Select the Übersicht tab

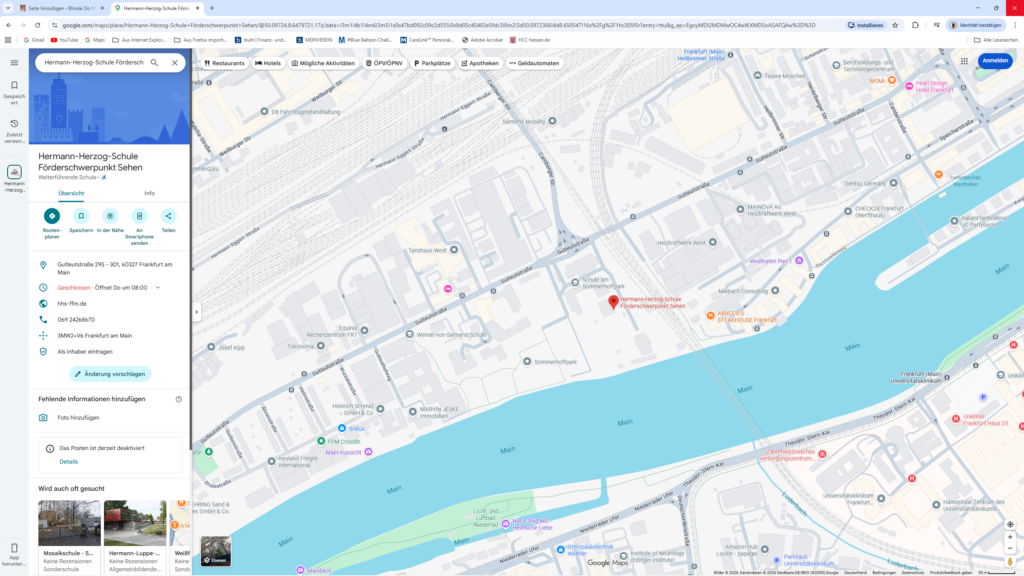click(71, 193)
